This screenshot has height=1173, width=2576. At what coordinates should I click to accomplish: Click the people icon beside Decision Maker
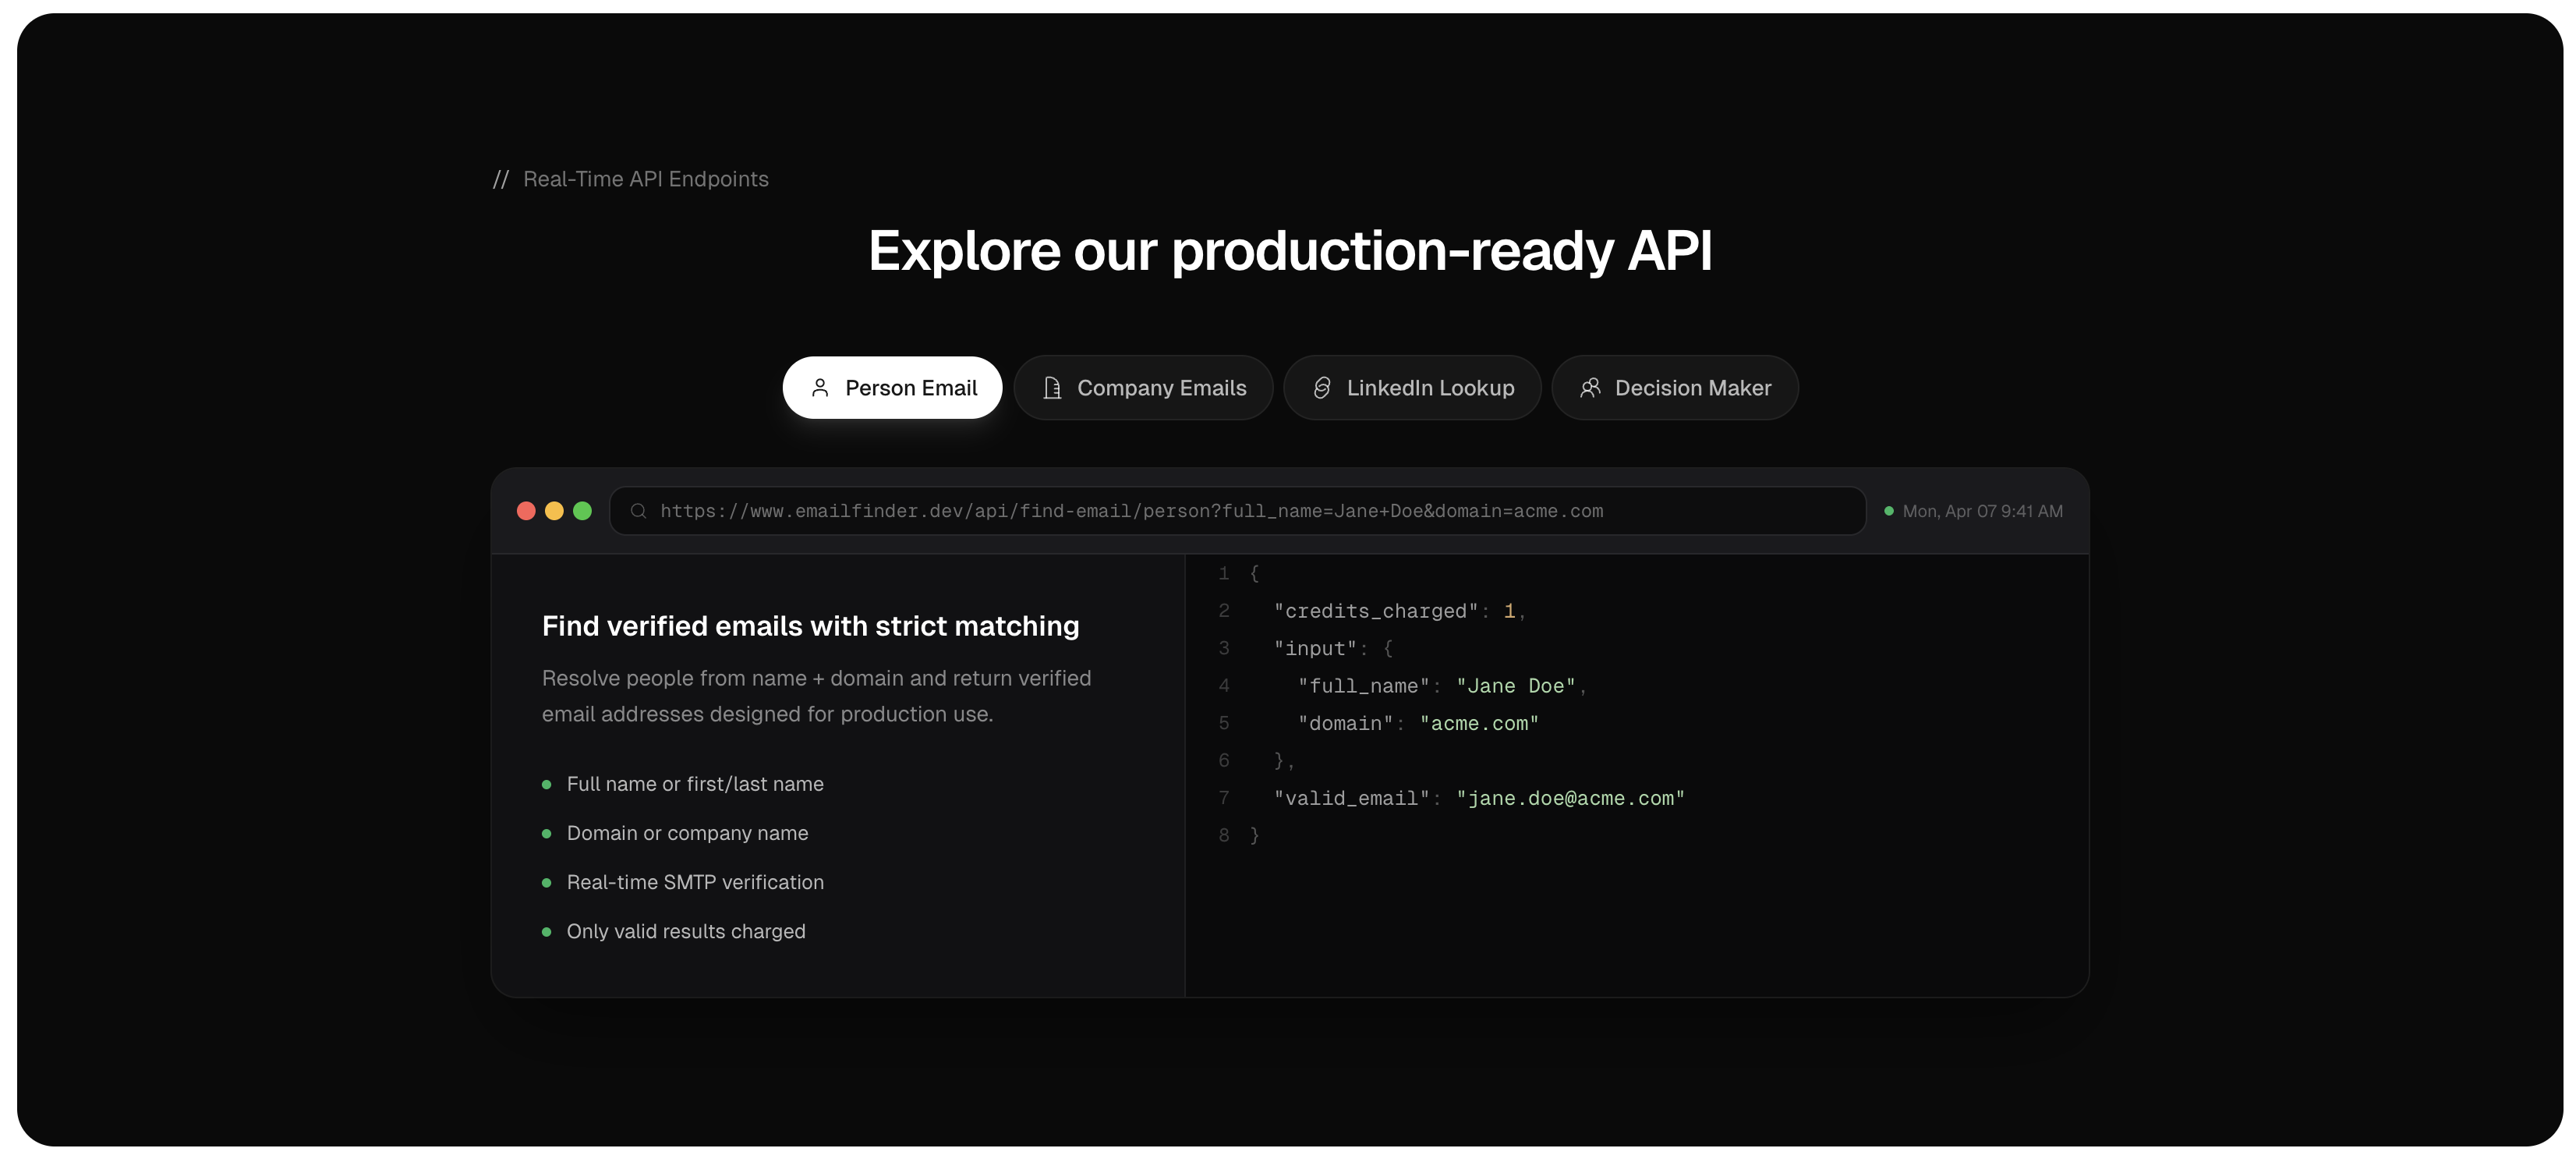[1590, 388]
